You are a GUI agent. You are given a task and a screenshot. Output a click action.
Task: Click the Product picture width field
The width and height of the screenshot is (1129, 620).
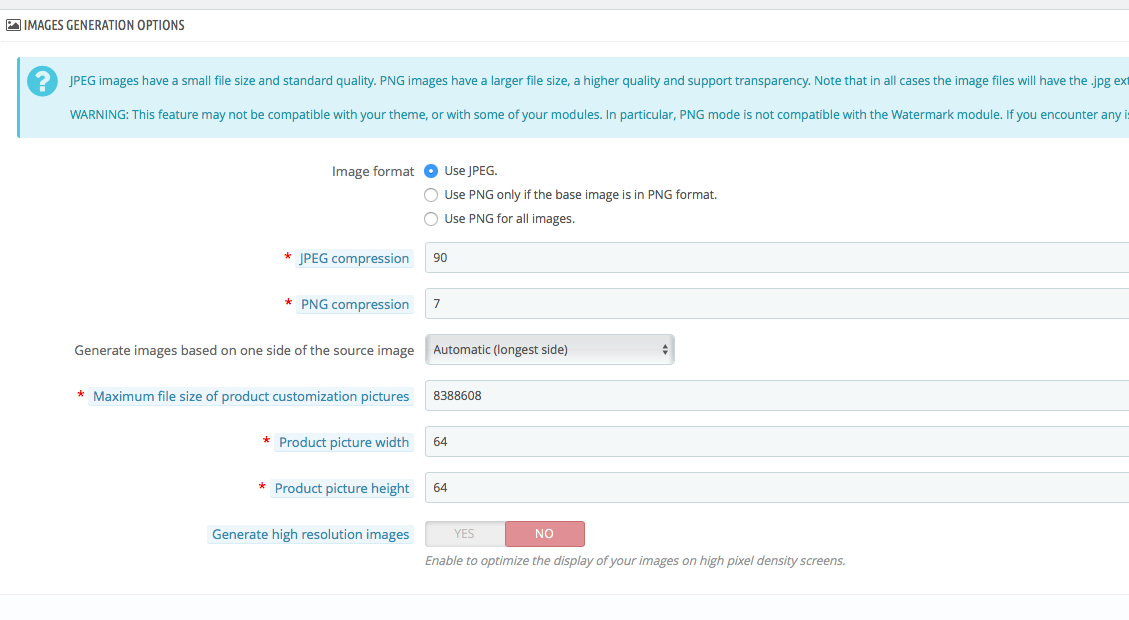click(777, 442)
